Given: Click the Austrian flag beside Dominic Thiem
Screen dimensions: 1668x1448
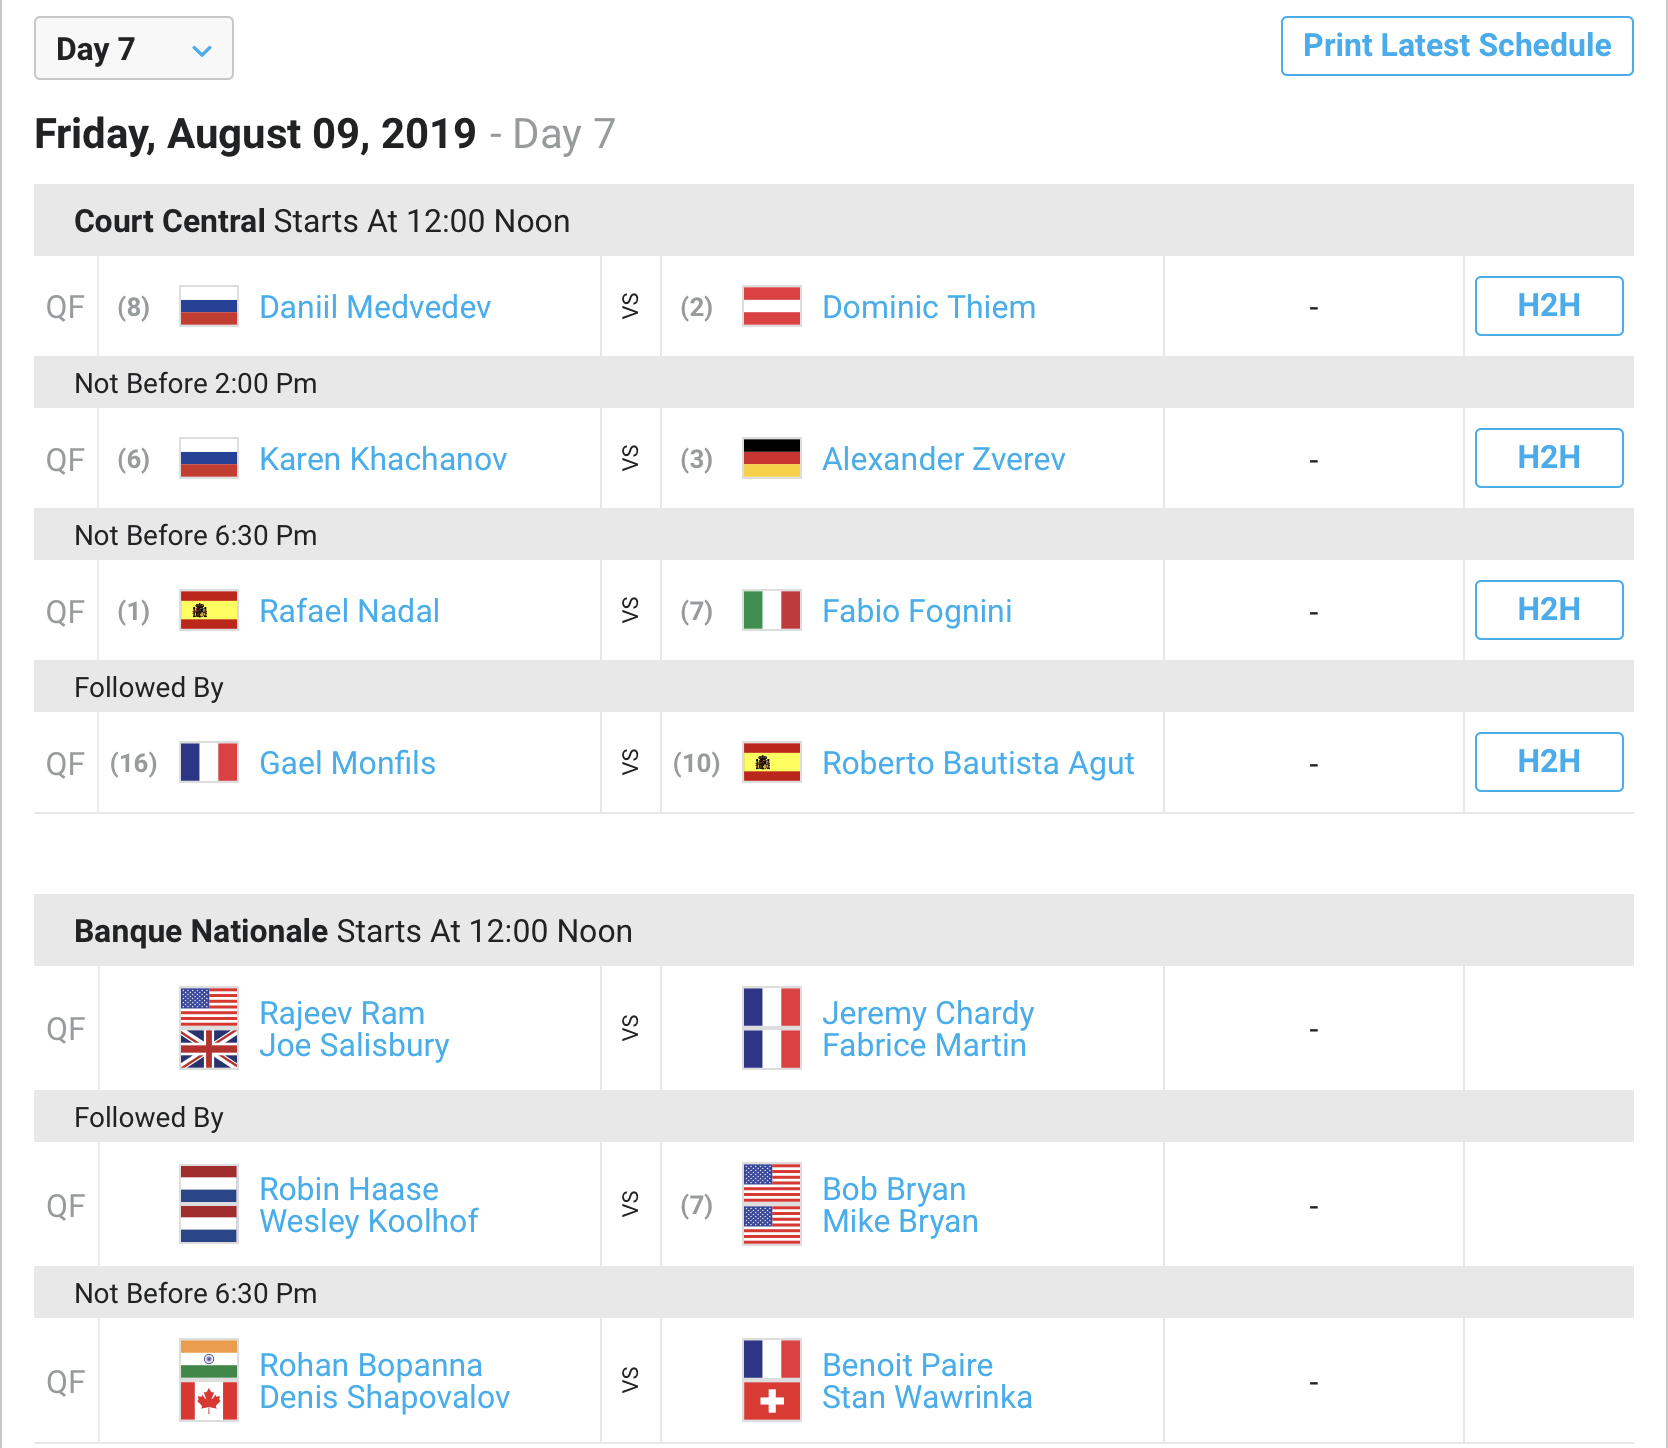Looking at the screenshot, I should coord(772,306).
